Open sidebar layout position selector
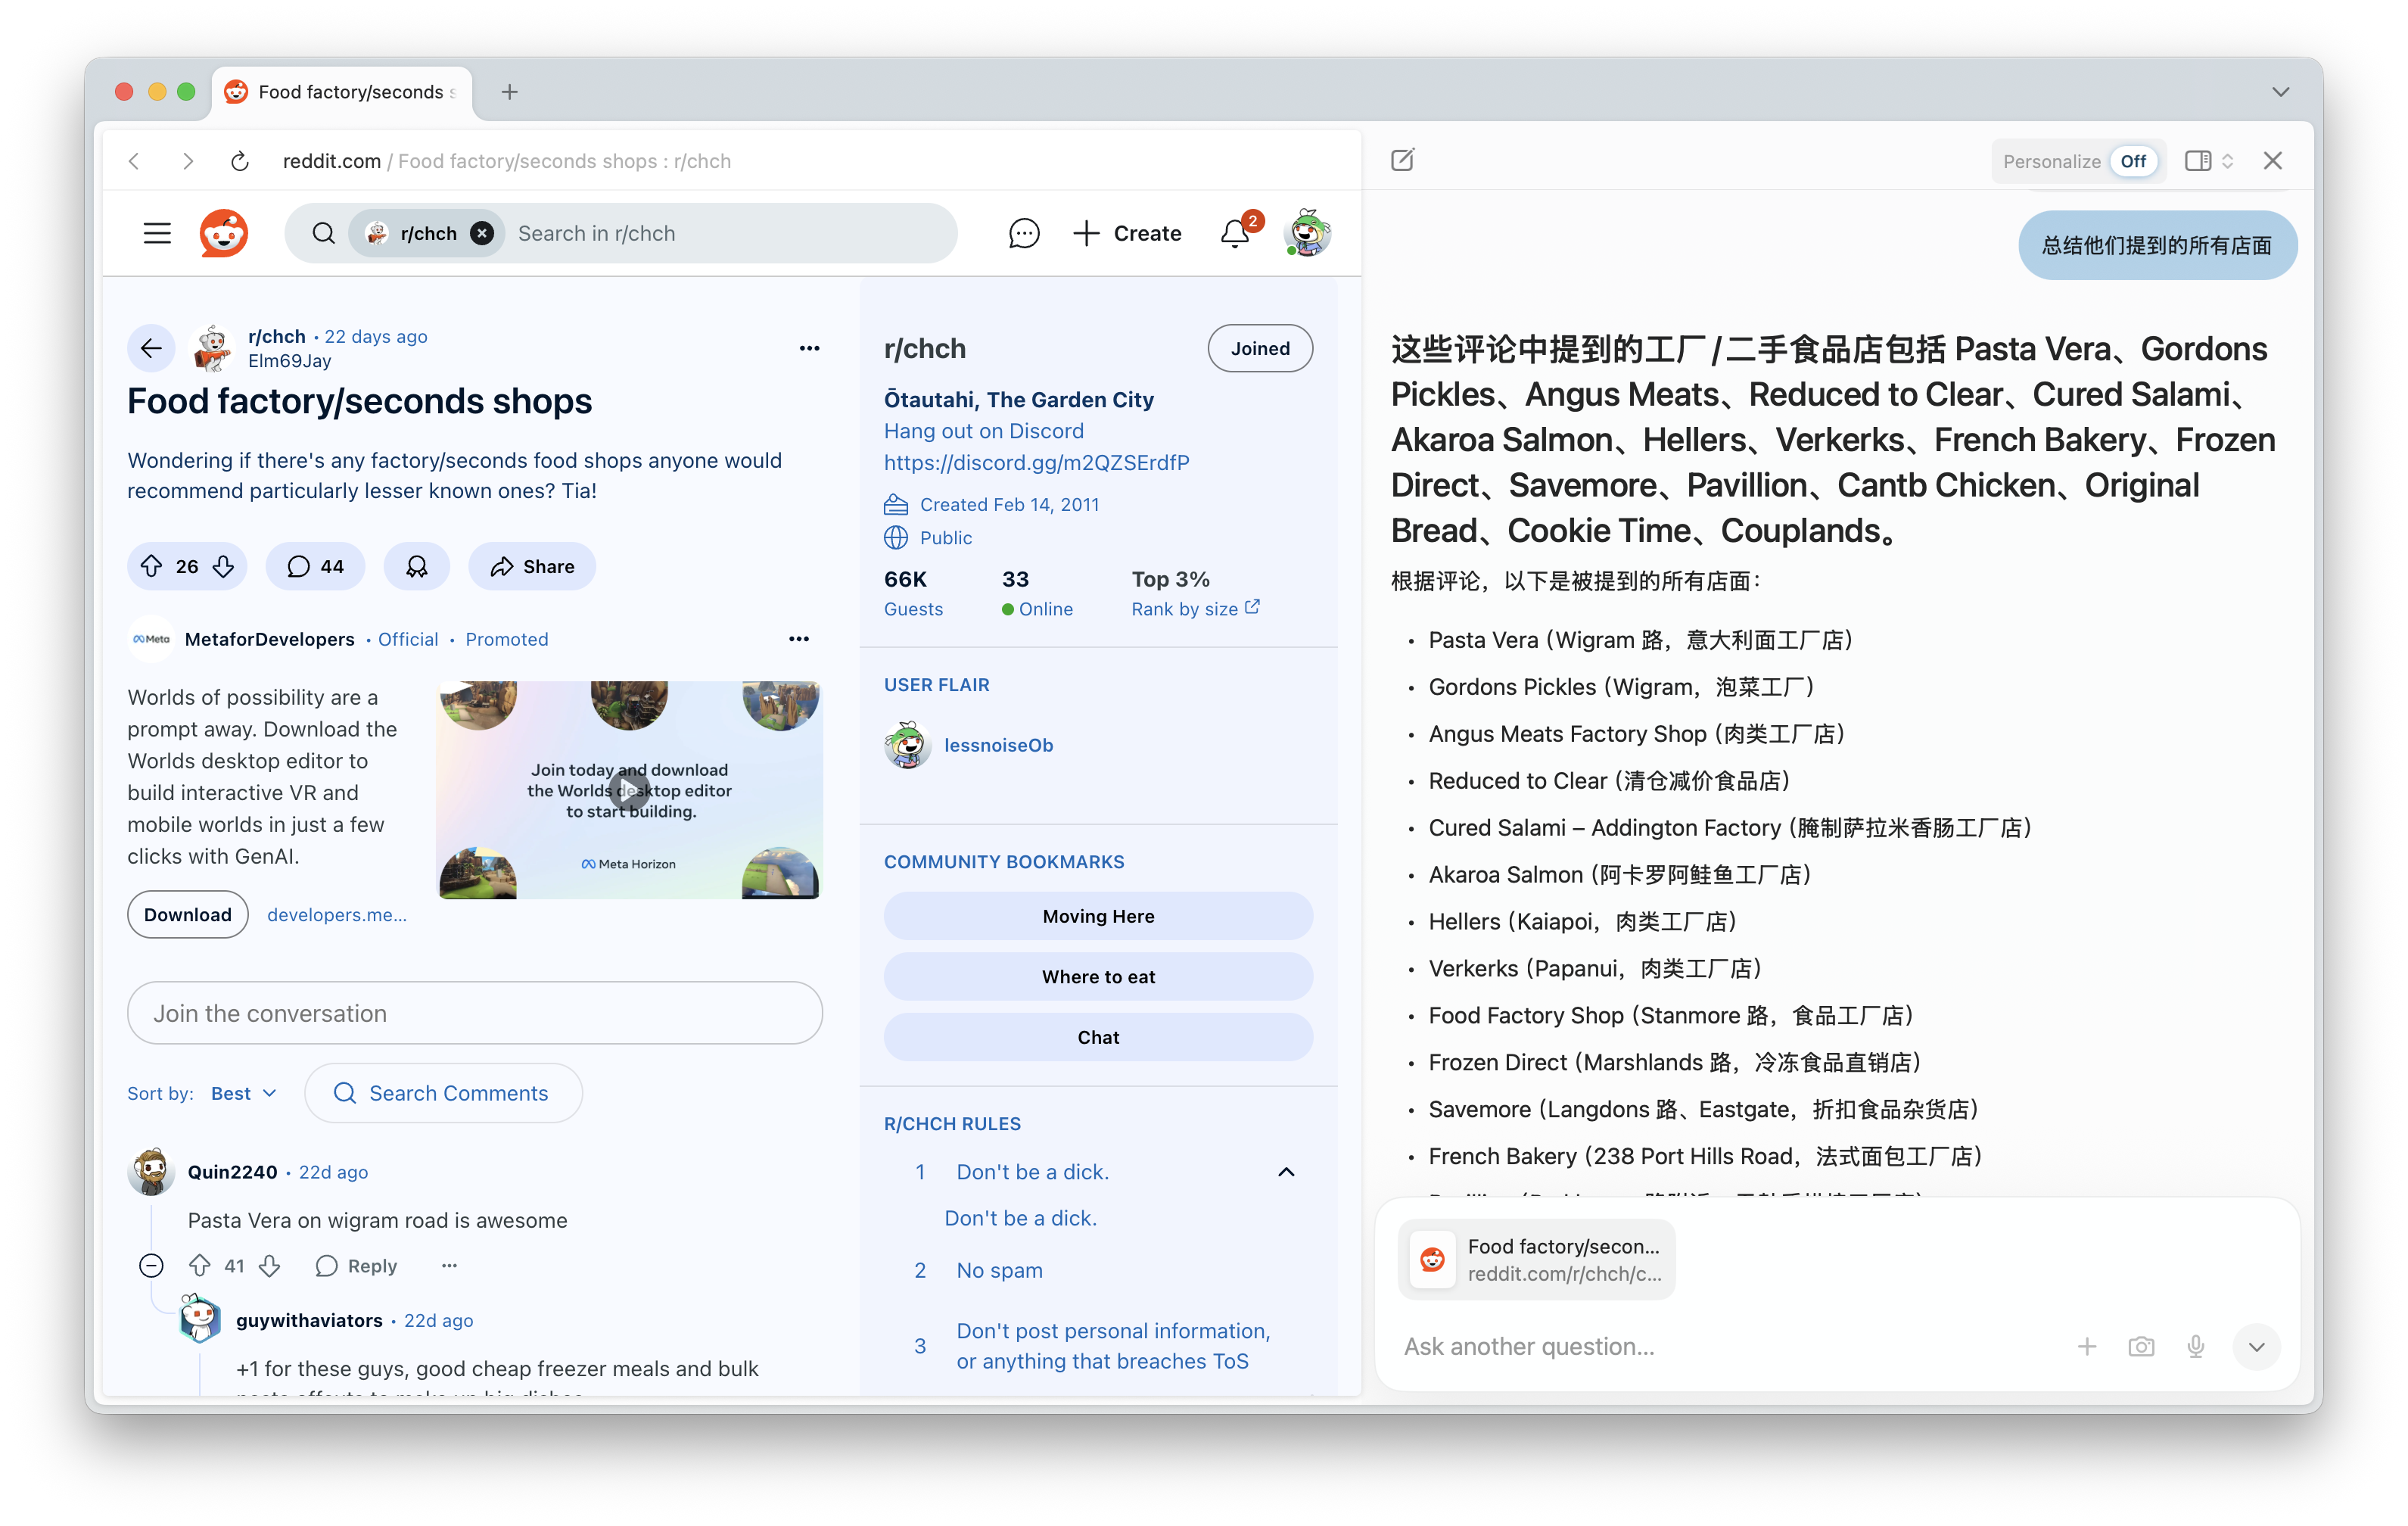 [2209, 161]
